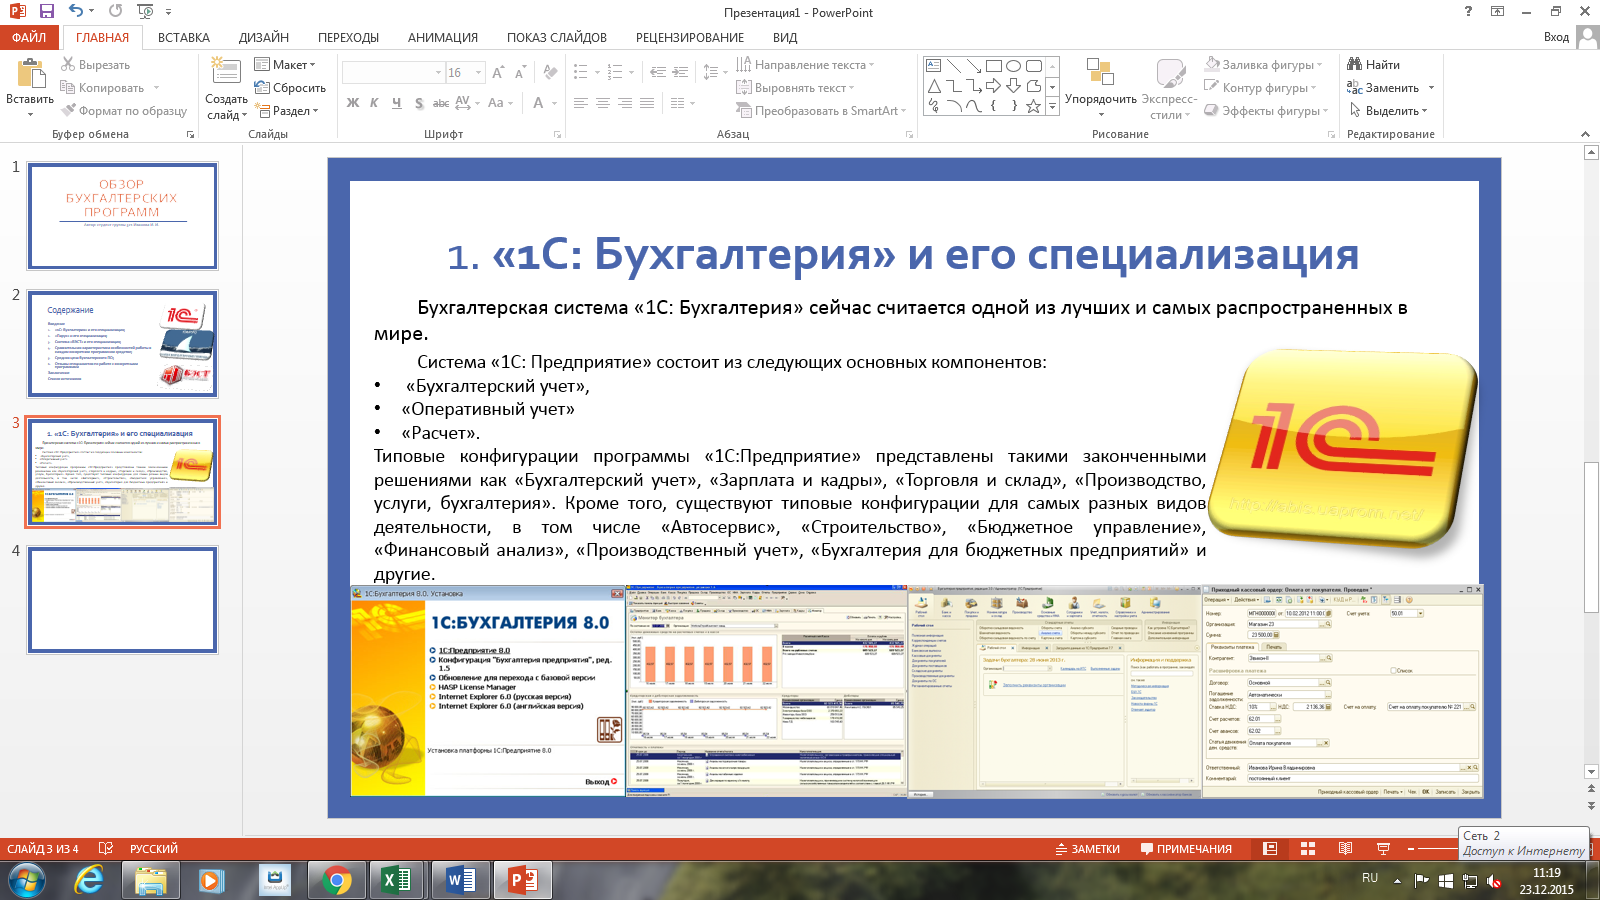
Task: Open Section (Раздел) dropdown
Action: coord(287,110)
